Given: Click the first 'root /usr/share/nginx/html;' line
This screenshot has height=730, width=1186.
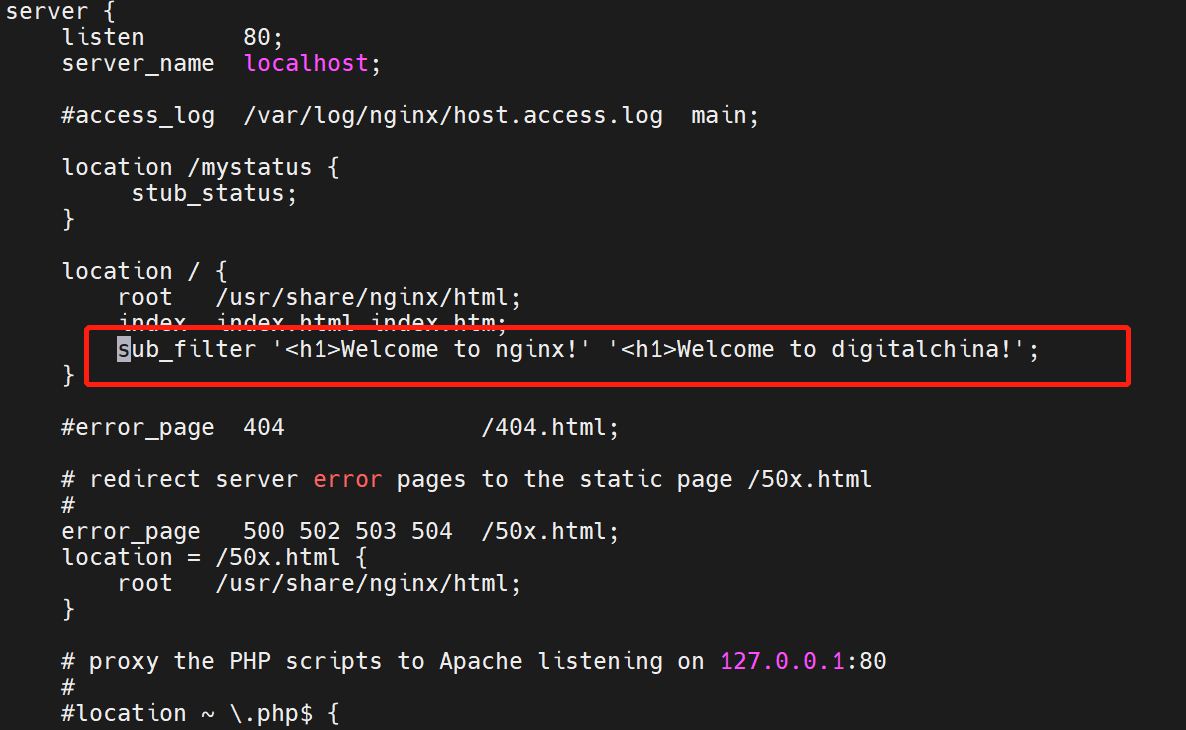Looking at the screenshot, I should (319, 297).
